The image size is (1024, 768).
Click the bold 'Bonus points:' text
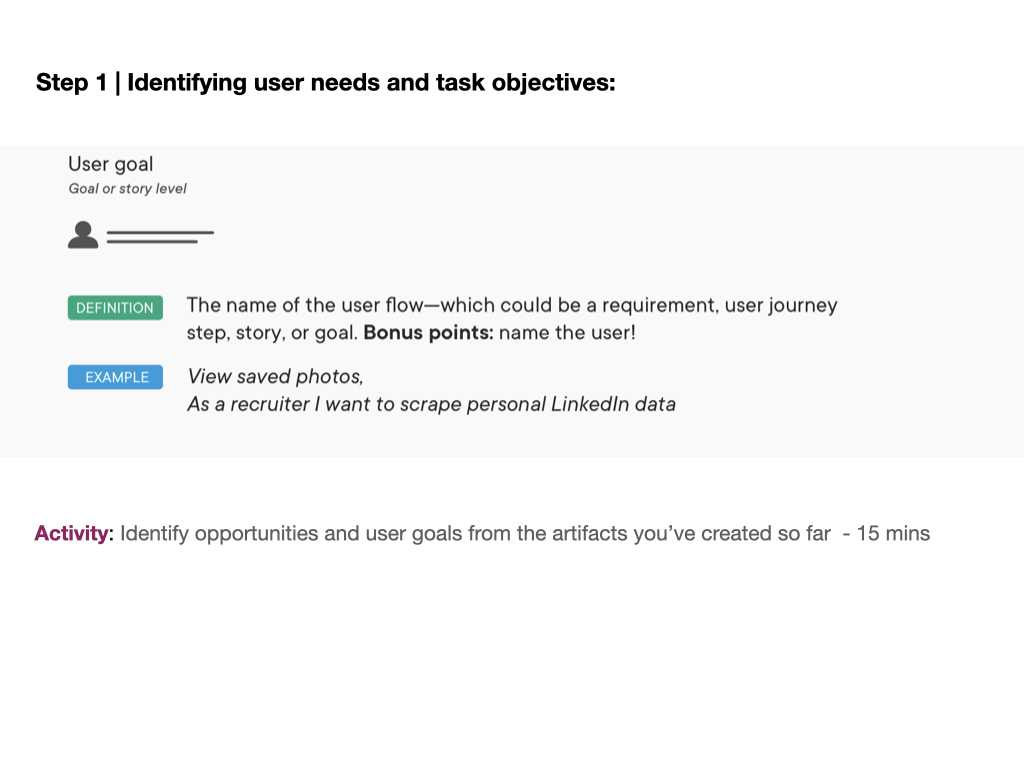[428, 333]
